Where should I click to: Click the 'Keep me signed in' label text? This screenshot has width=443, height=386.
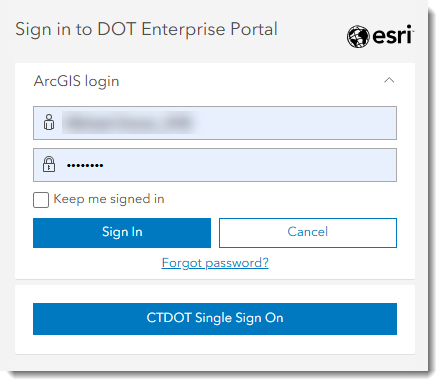(x=109, y=199)
